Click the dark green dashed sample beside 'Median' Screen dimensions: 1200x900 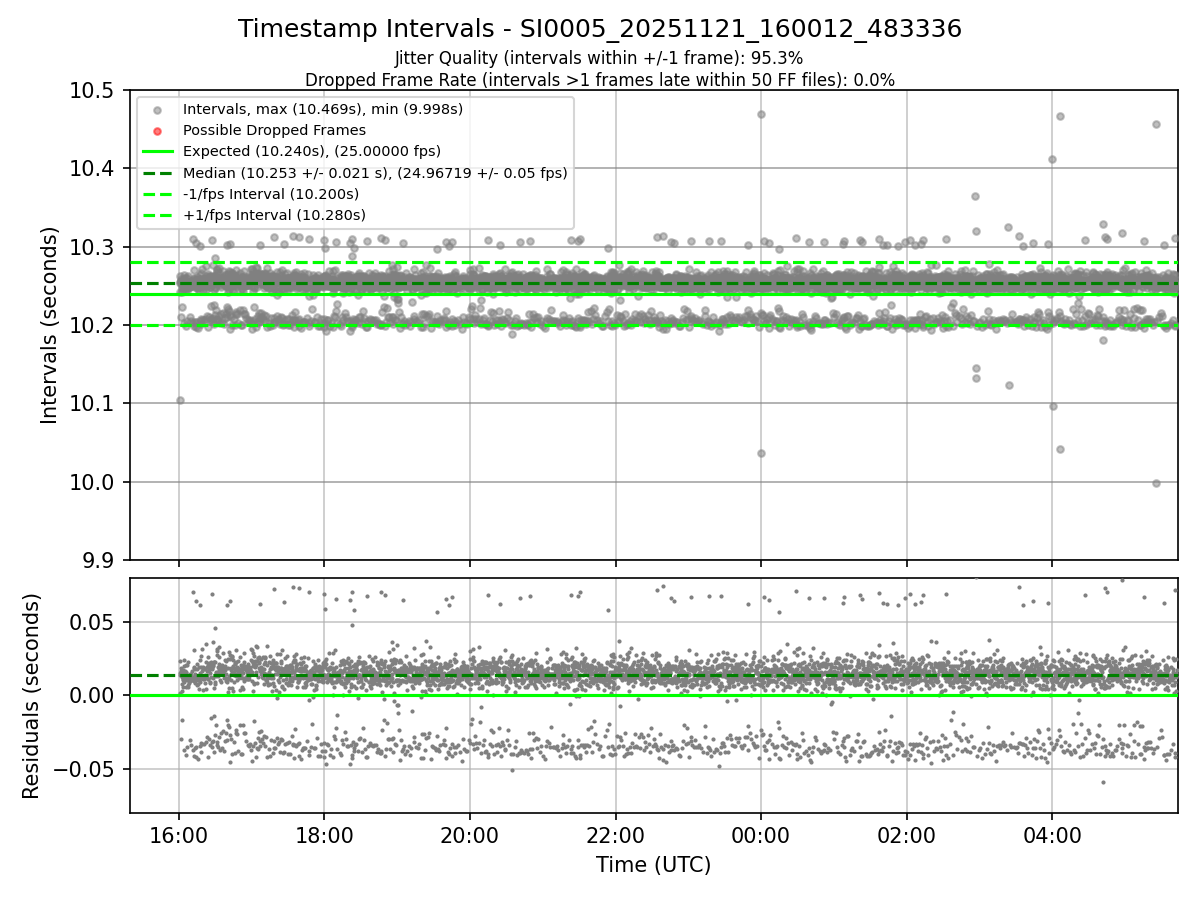click(x=157, y=173)
